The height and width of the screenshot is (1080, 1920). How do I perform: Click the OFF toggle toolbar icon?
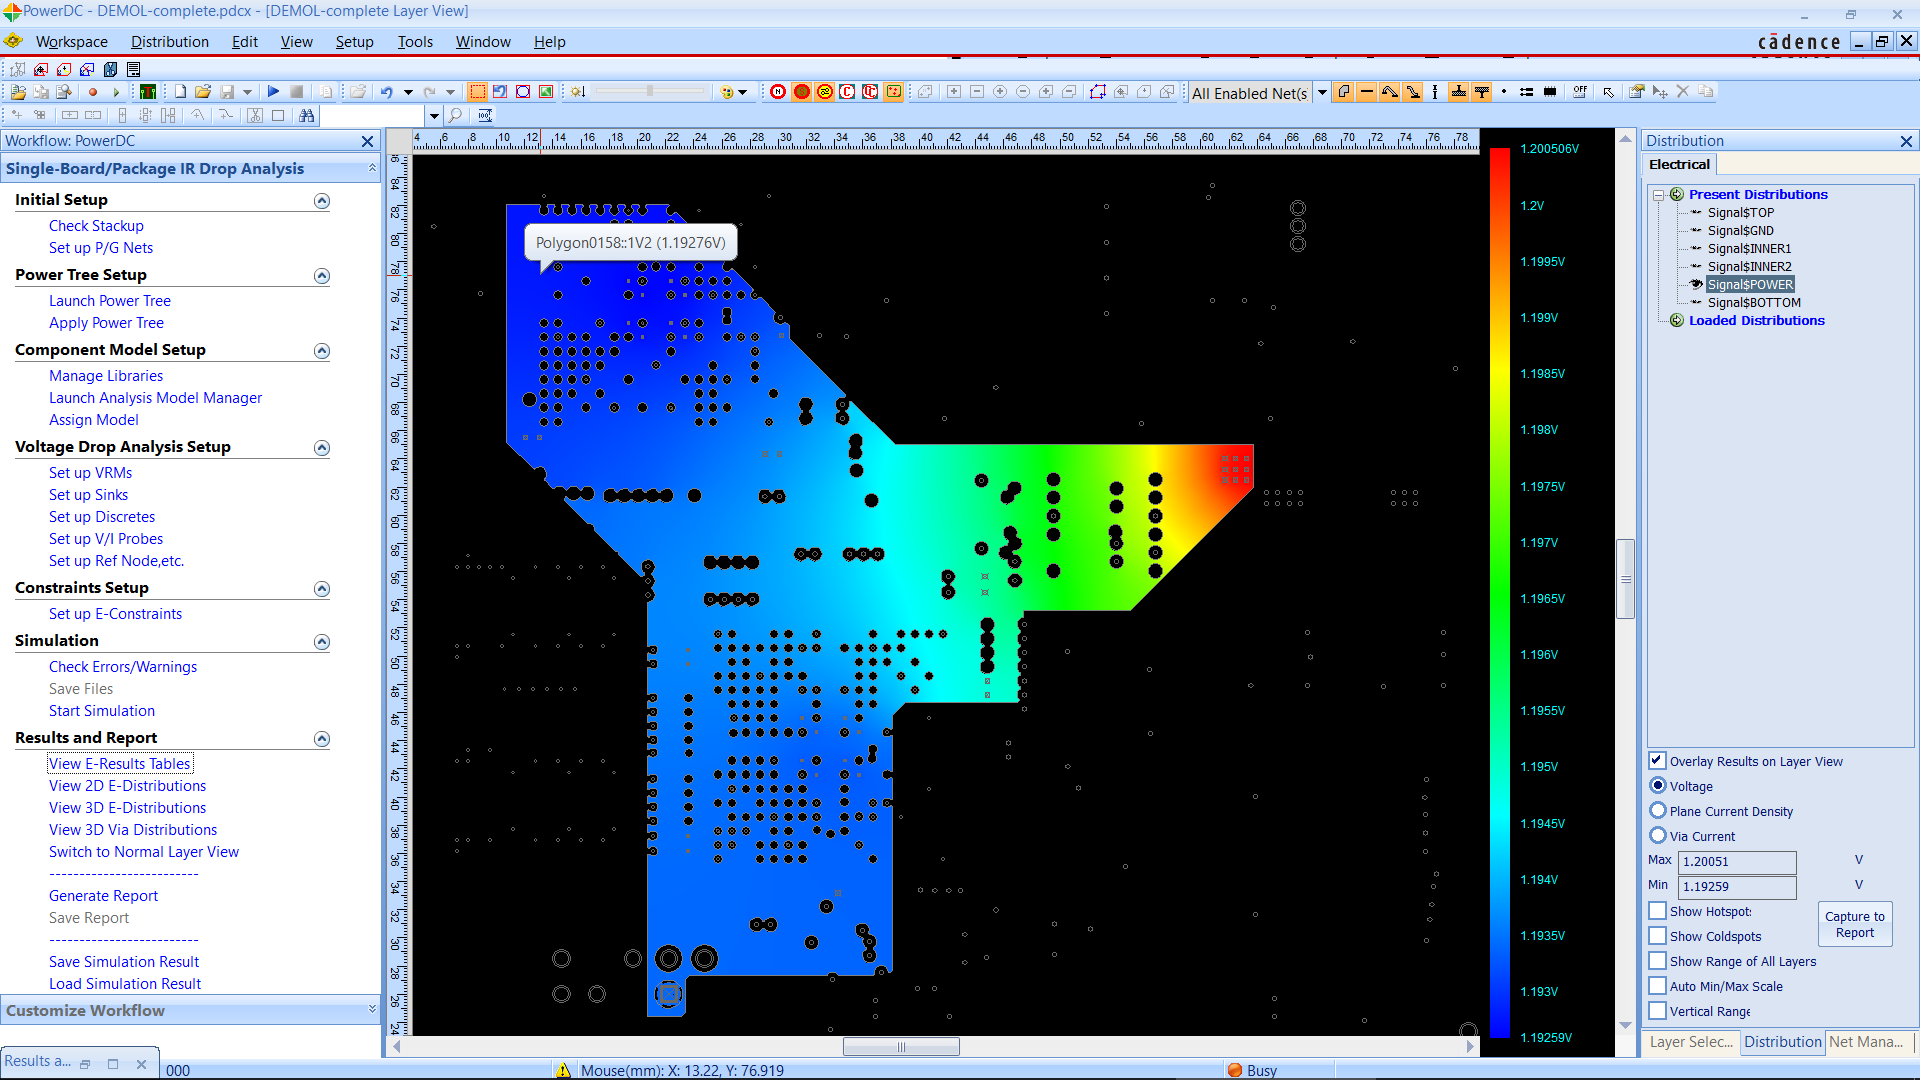coord(1579,92)
